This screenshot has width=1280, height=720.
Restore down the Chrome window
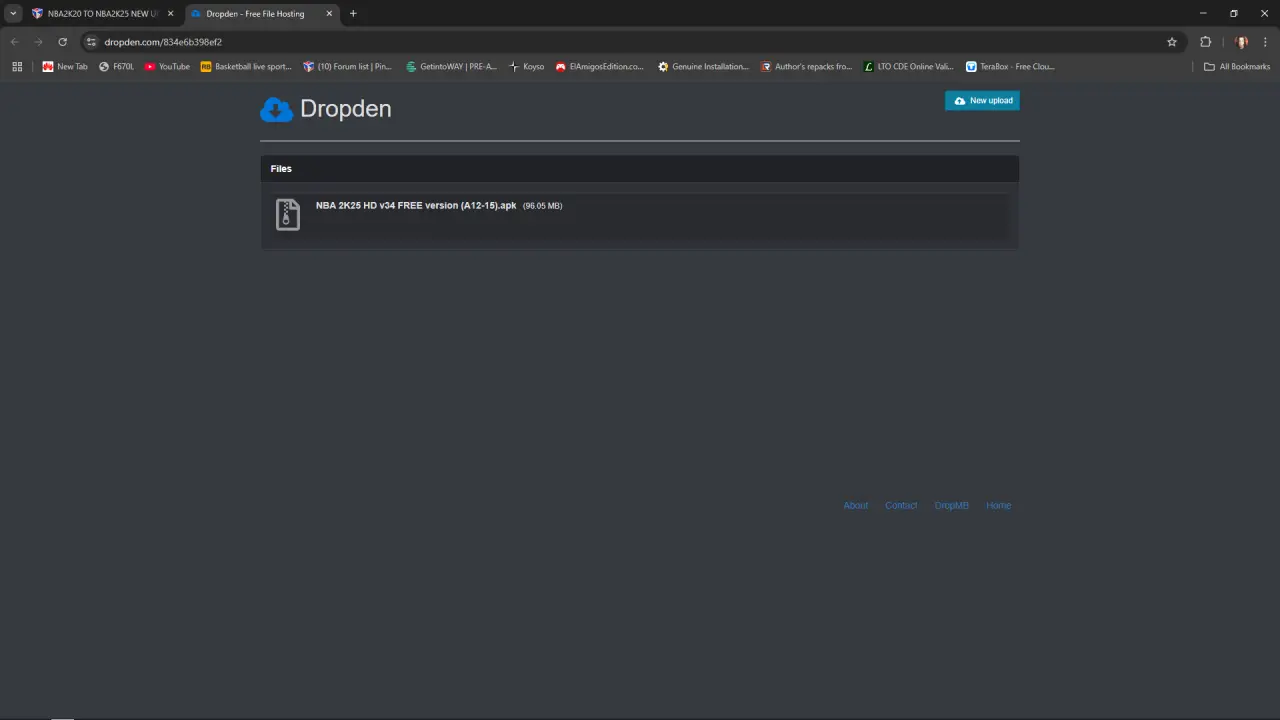[x=1234, y=14]
